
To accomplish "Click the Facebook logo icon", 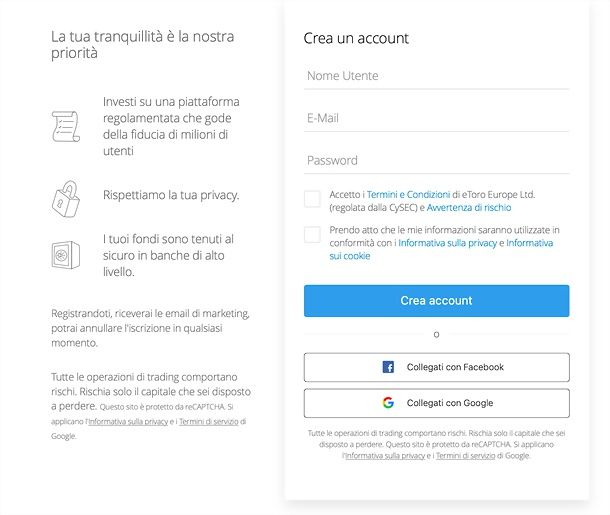I will [388, 367].
